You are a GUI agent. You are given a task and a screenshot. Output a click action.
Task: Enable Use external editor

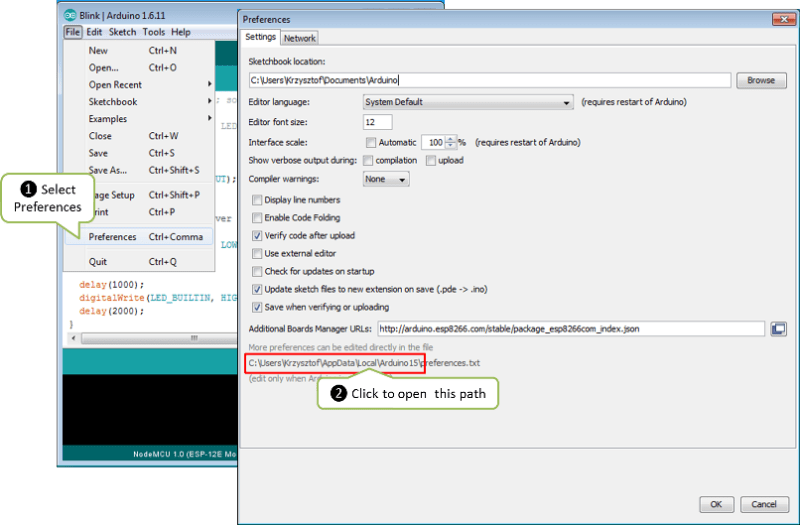tap(257, 254)
